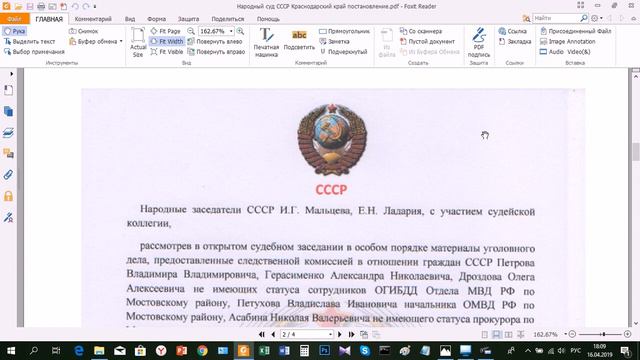Rotate the page left (Повернуть влево)
Screen dimensions: 640x360
[215, 42]
